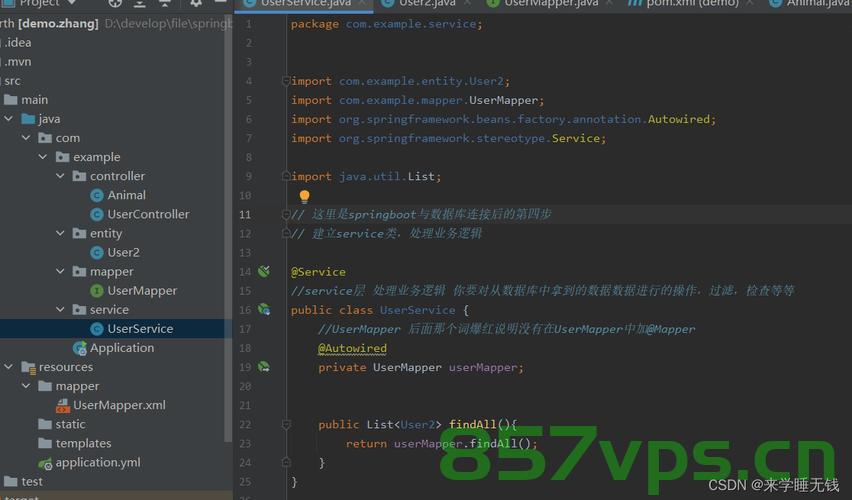Click UserService class name on line 16
This screenshot has height=500, width=852.
click(x=417, y=310)
